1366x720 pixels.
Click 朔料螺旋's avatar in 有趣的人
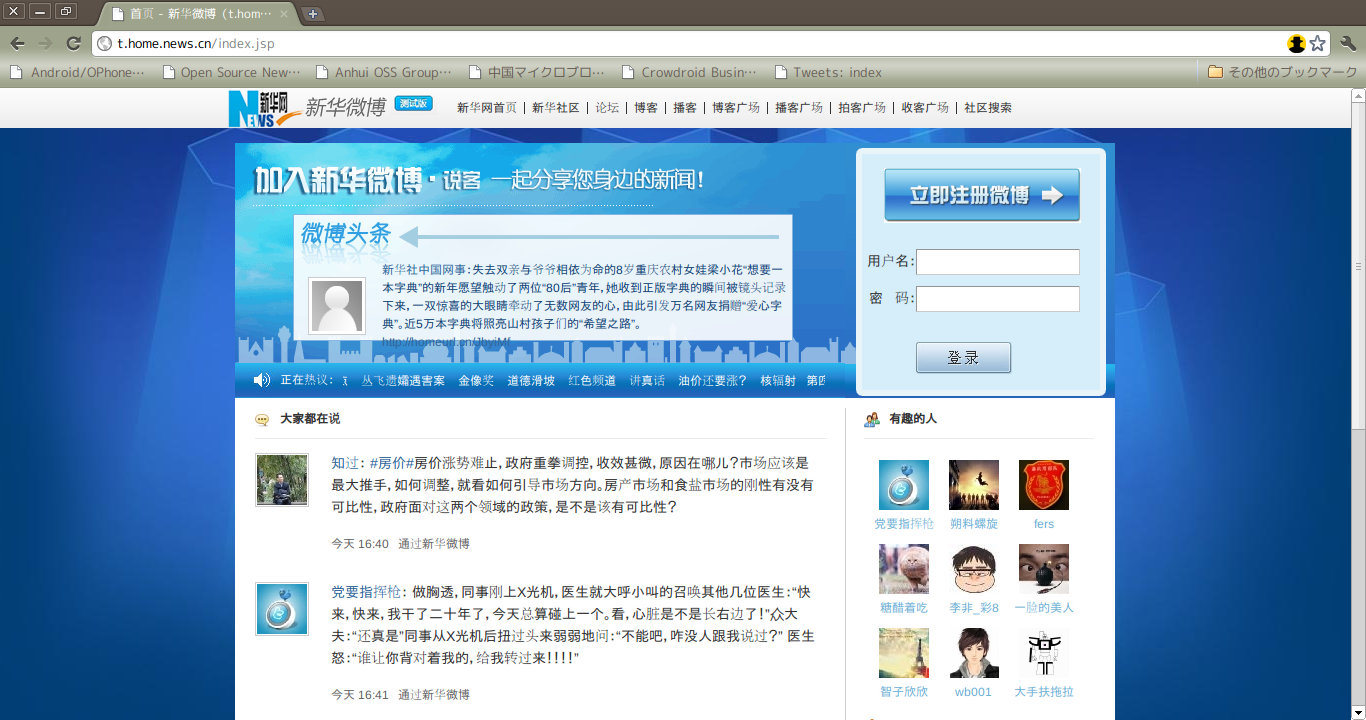tap(974, 485)
